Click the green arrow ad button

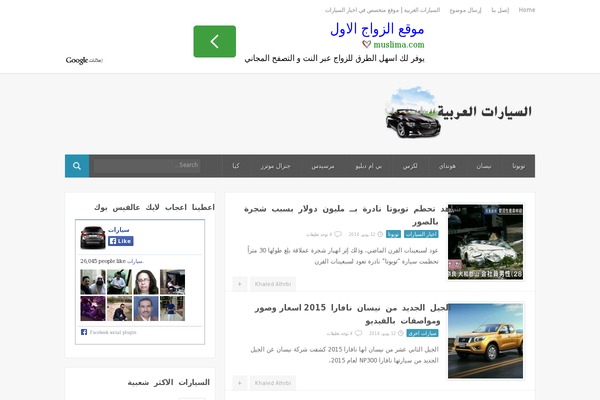215,41
